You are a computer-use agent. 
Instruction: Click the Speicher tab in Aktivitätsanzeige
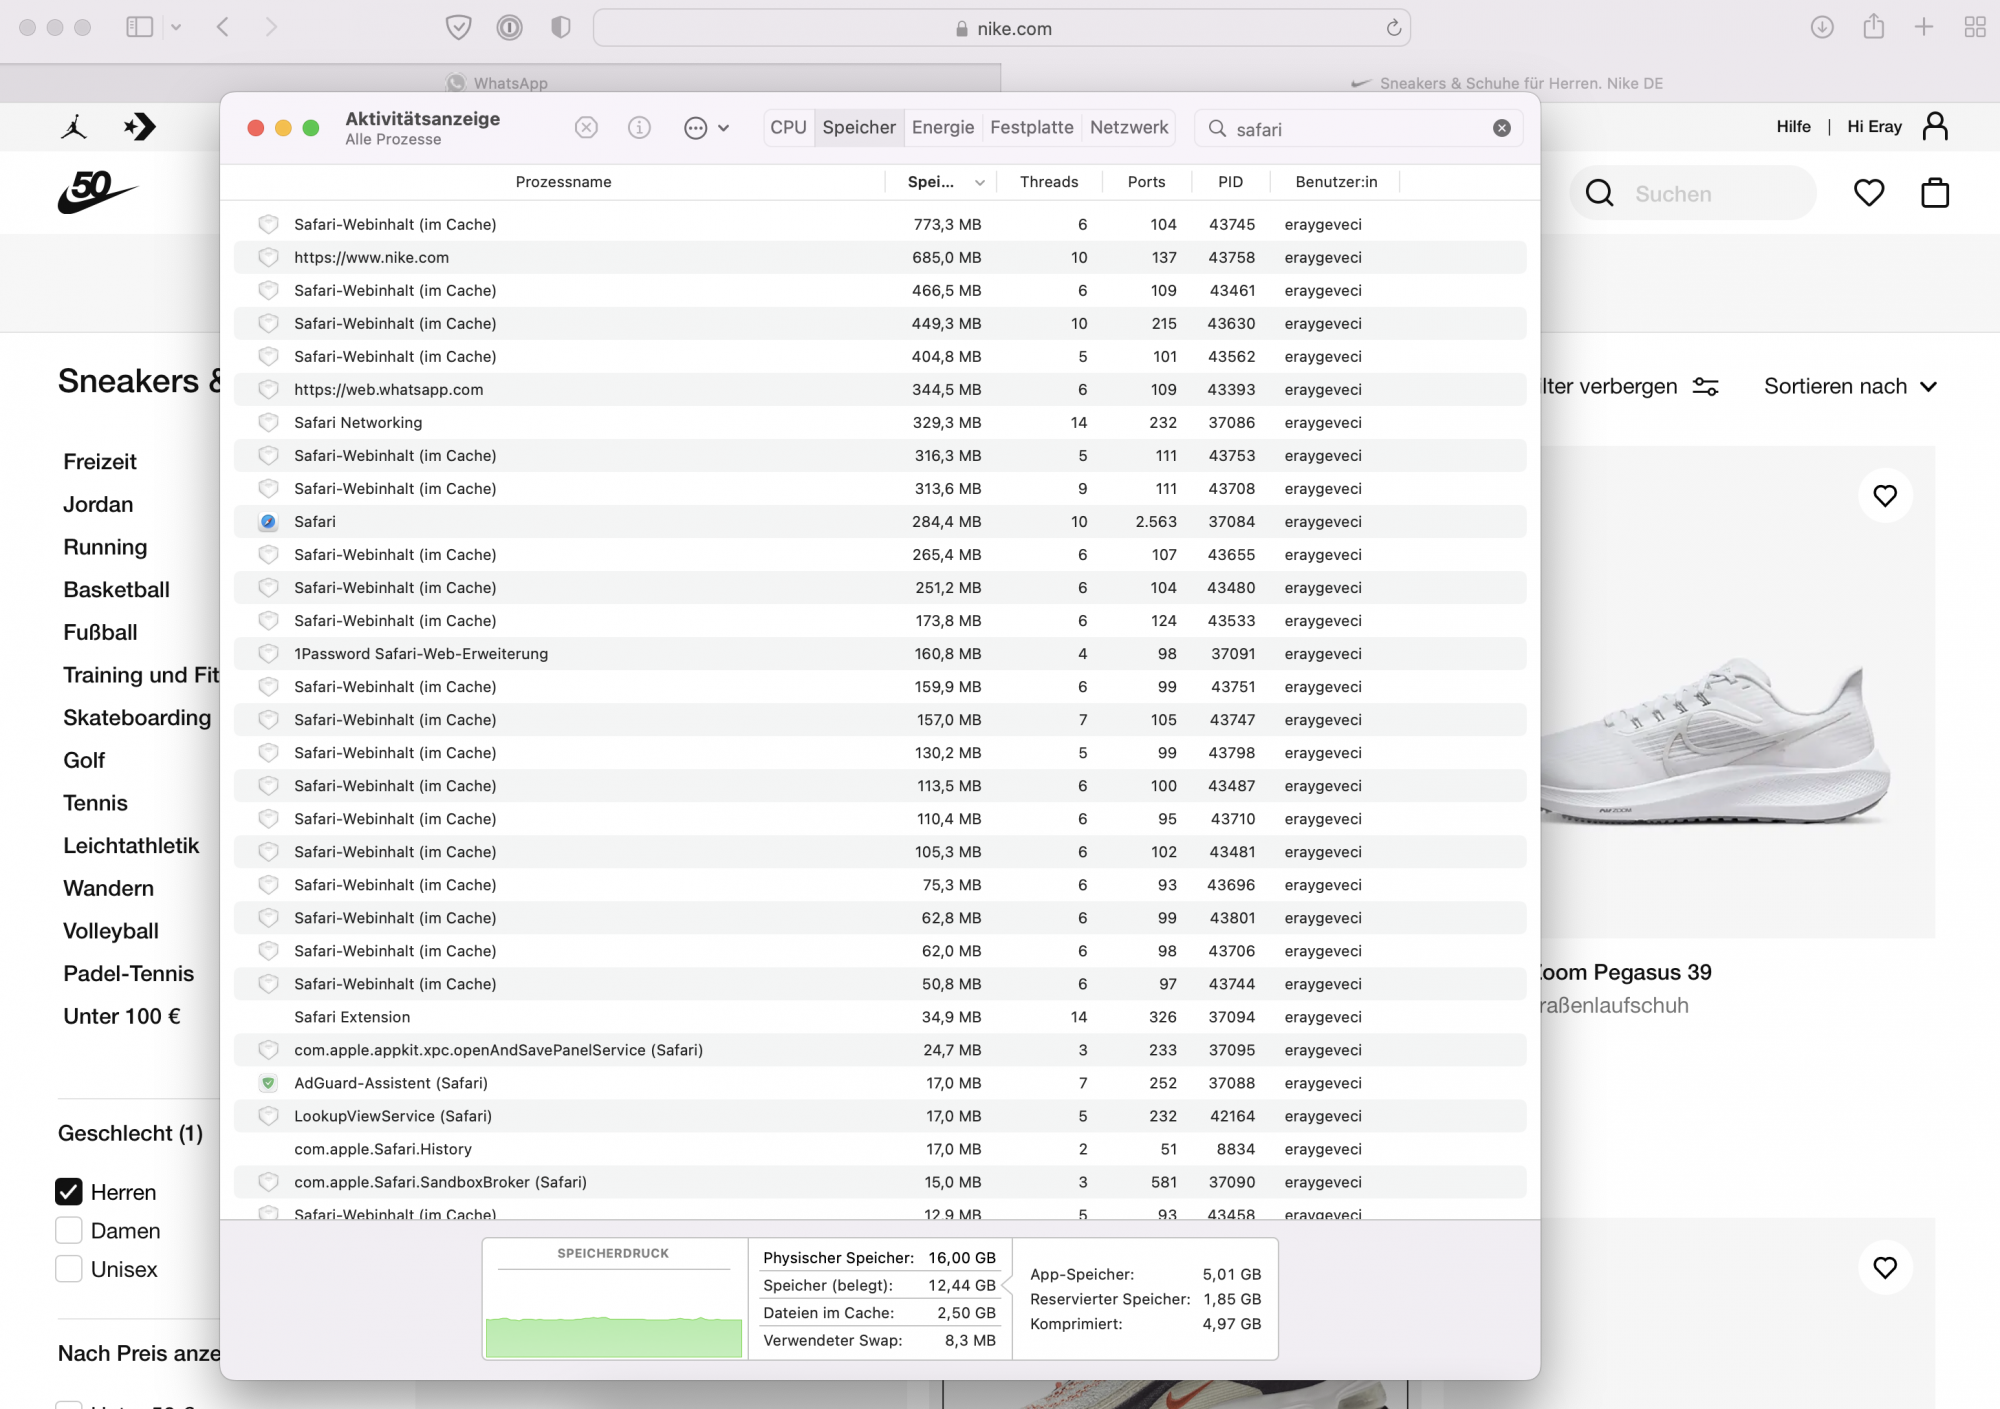pyautogui.click(x=858, y=128)
